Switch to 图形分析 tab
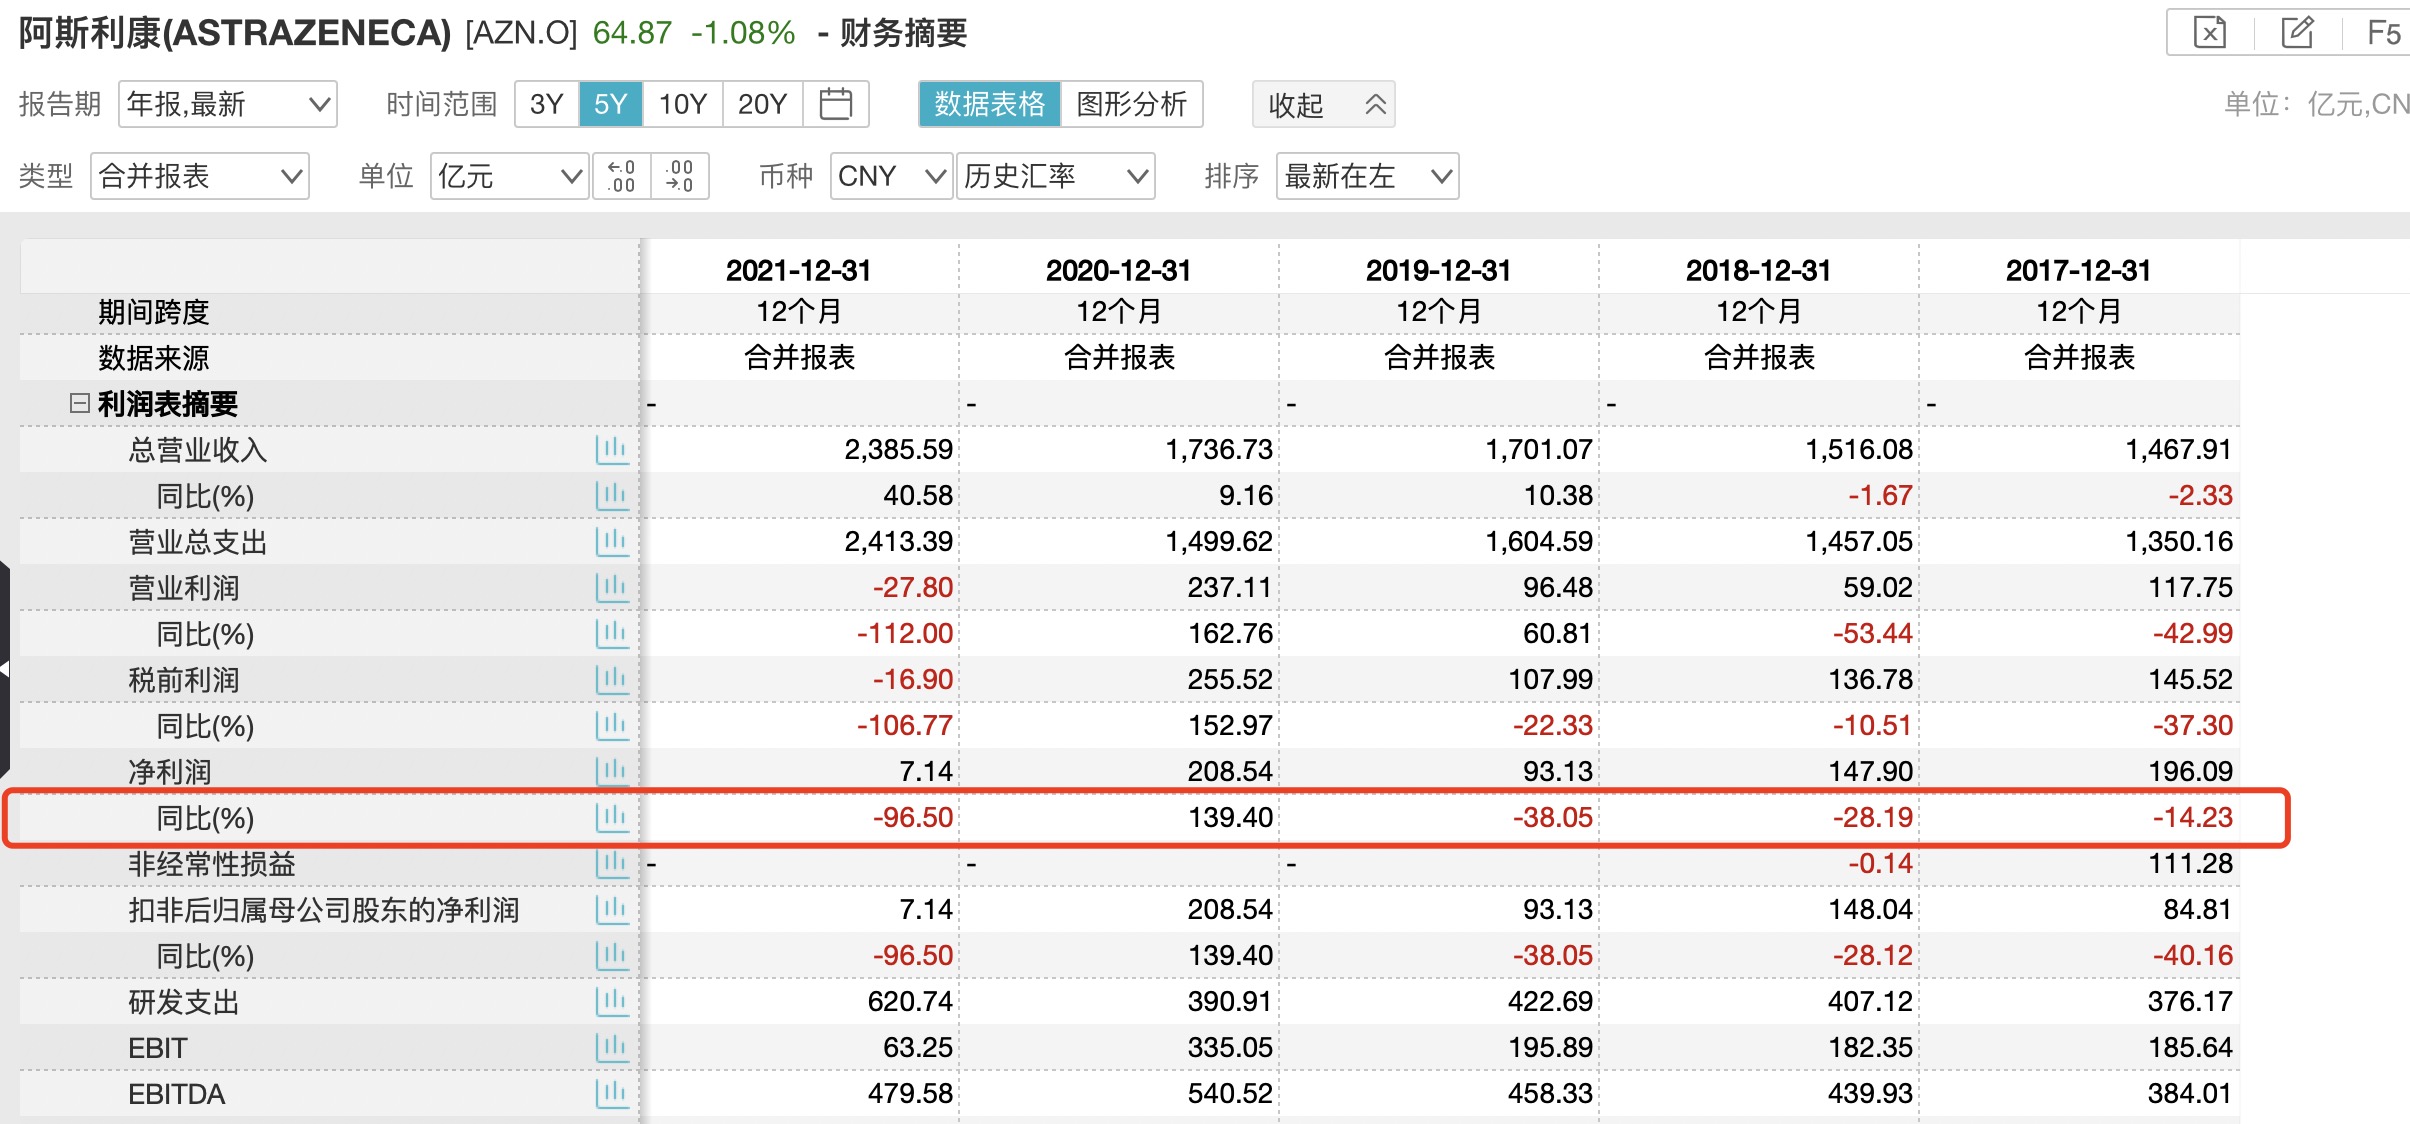 (x=1131, y=104)
